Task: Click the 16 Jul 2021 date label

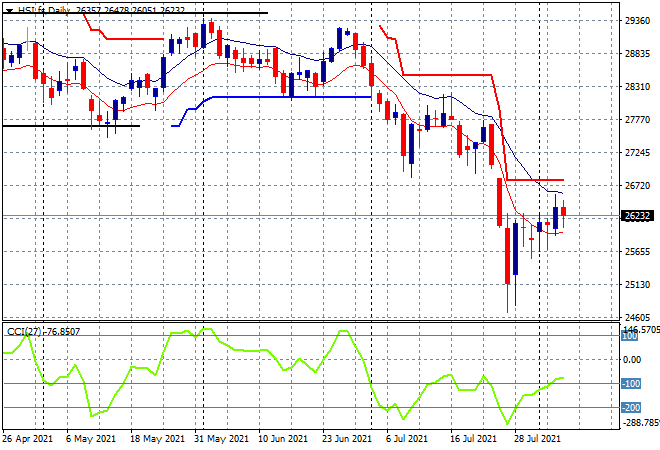Action: tap(474, 439)
